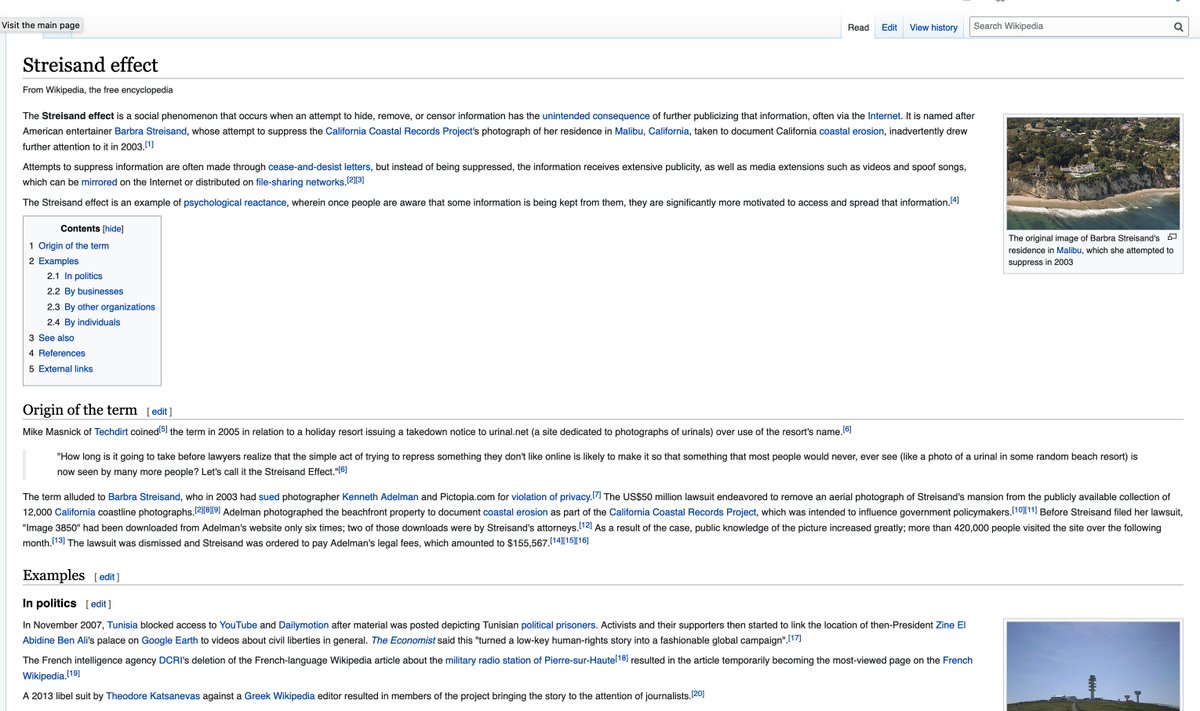Open Google Earth link

click(169, 639)
